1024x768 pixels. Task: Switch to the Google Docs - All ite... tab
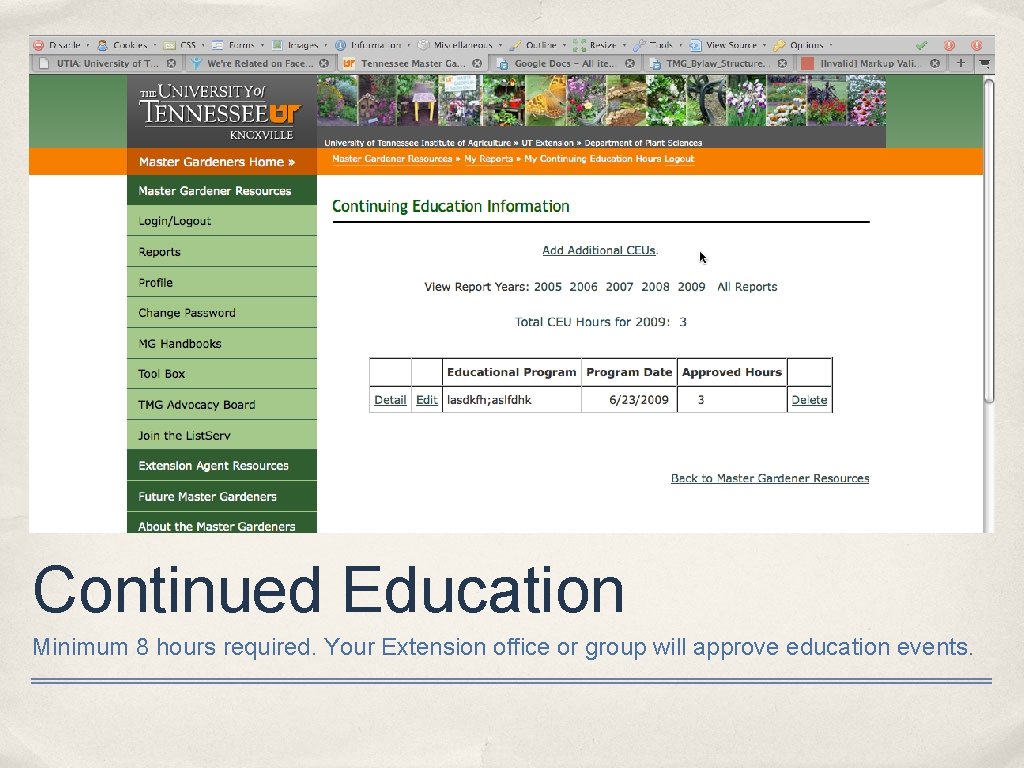coord(566,63)
